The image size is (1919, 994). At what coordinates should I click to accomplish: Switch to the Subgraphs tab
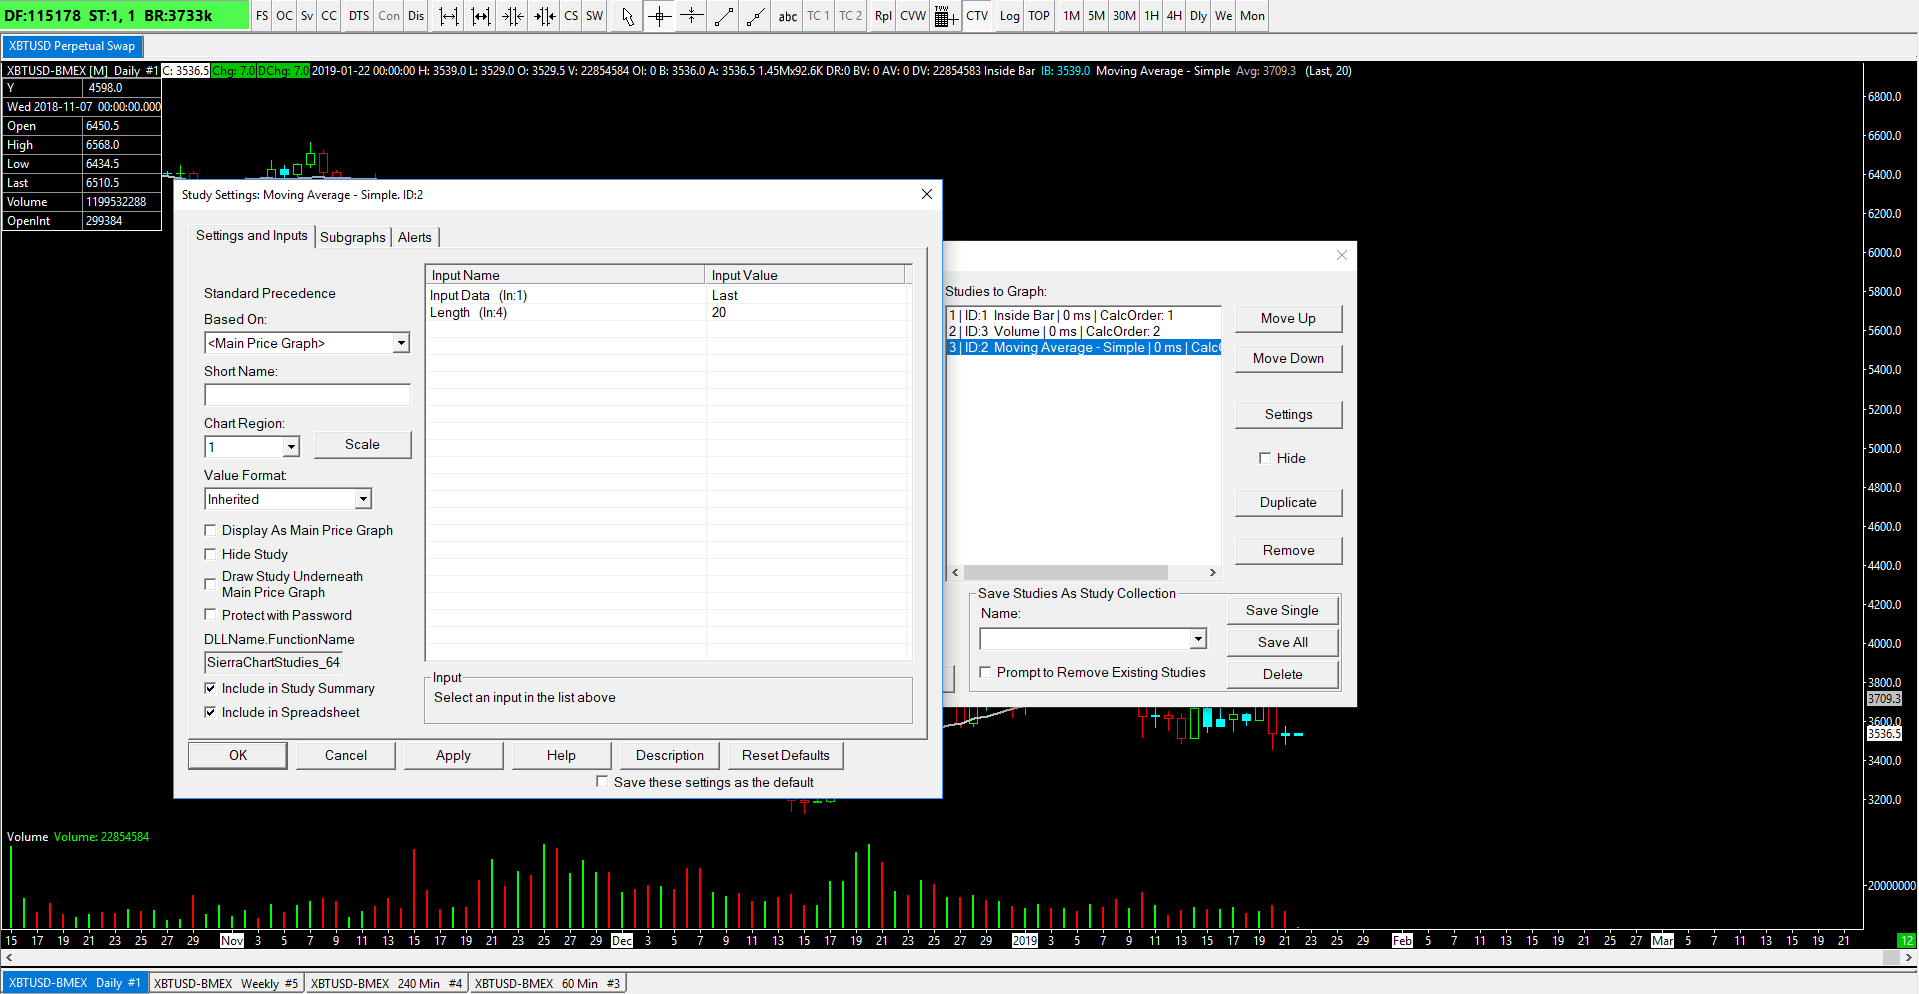click(x=353, y=237)
